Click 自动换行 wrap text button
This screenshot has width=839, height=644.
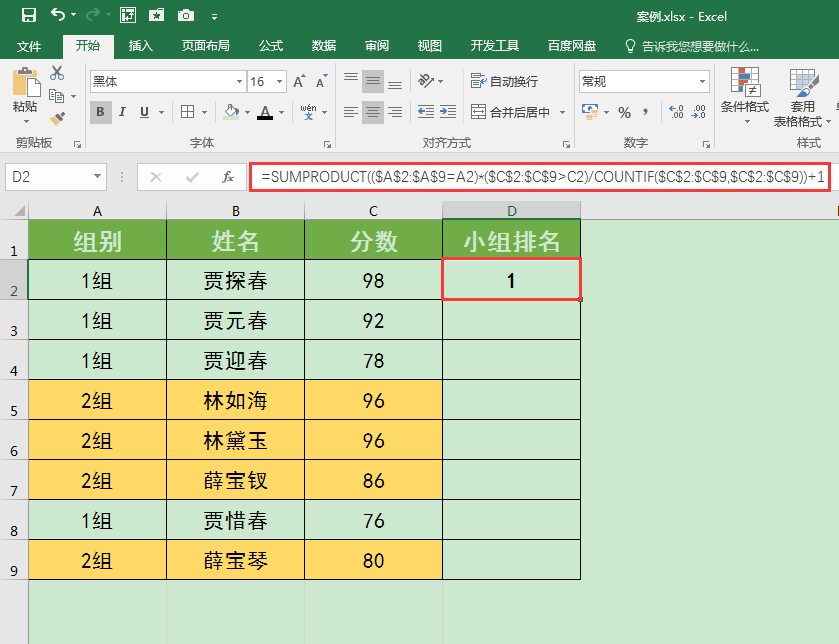tap(504, 81)
